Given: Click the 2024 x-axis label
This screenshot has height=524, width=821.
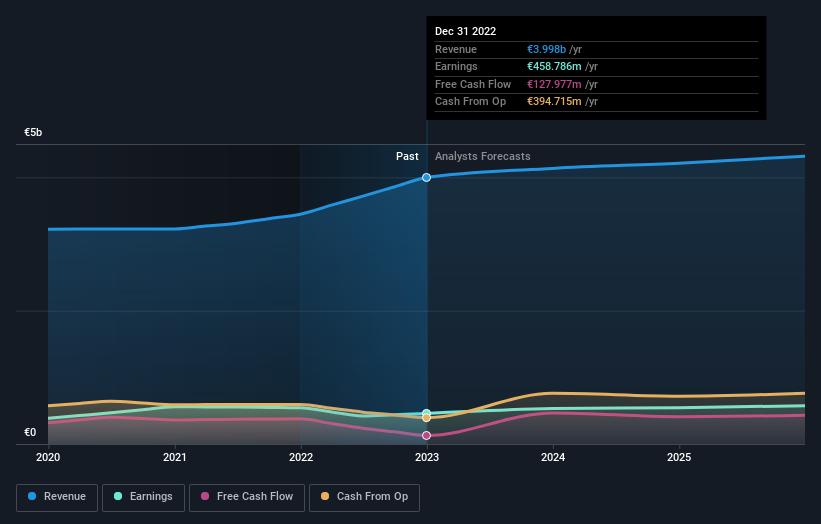Looking at the screenshot, I should [553, 458].
